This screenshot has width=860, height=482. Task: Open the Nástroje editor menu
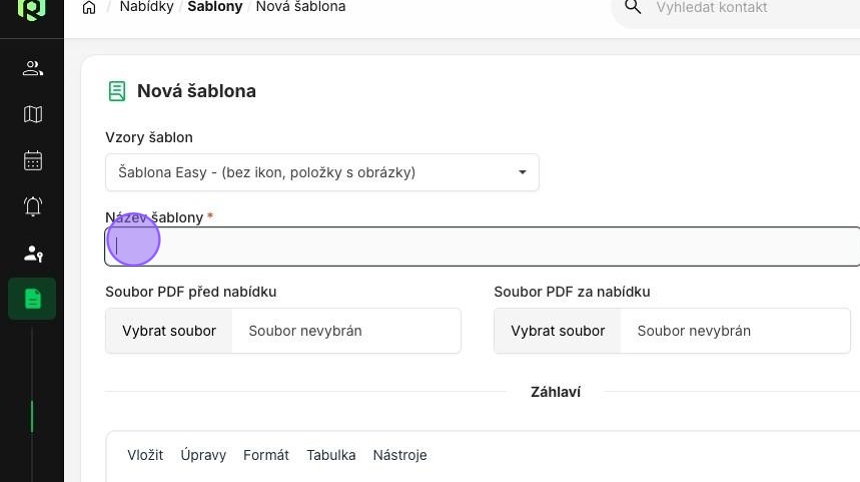coord(400,455)
